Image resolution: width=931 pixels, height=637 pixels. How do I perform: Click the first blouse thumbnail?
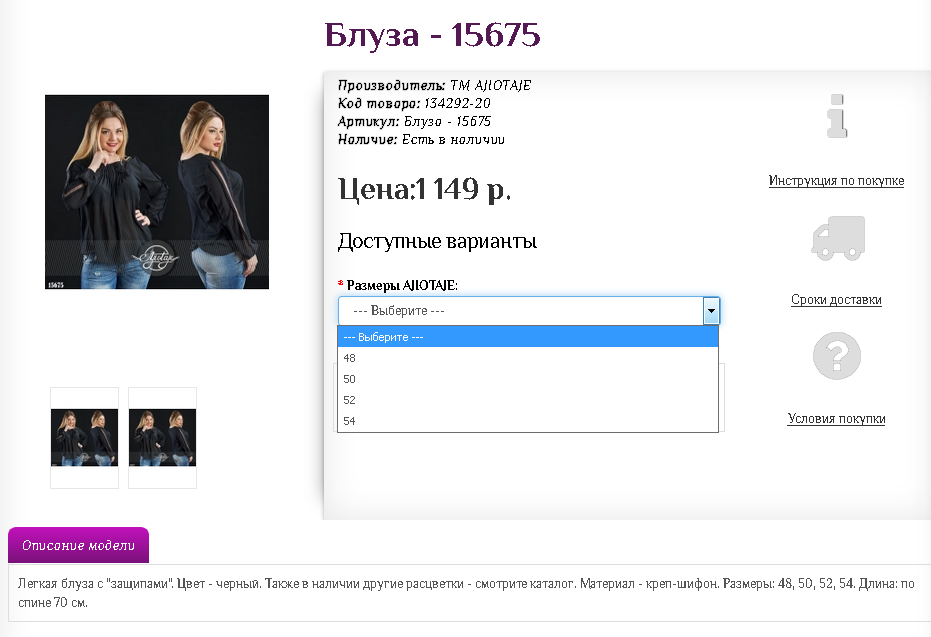(84, 437)
